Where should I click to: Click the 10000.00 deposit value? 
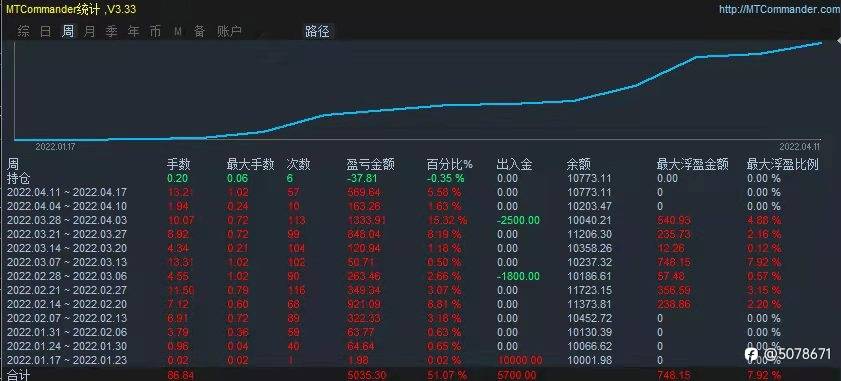click(519, 360)
